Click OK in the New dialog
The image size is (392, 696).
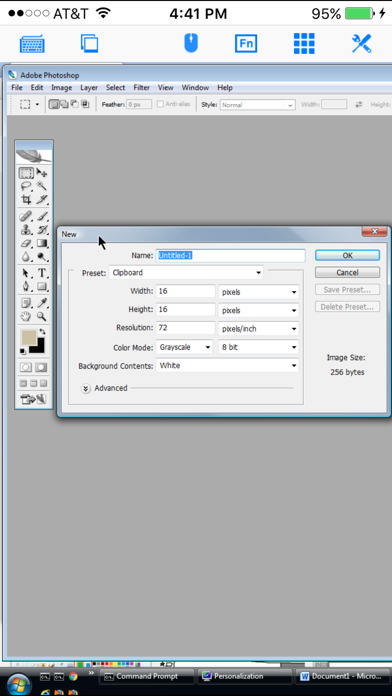(348, 255)
